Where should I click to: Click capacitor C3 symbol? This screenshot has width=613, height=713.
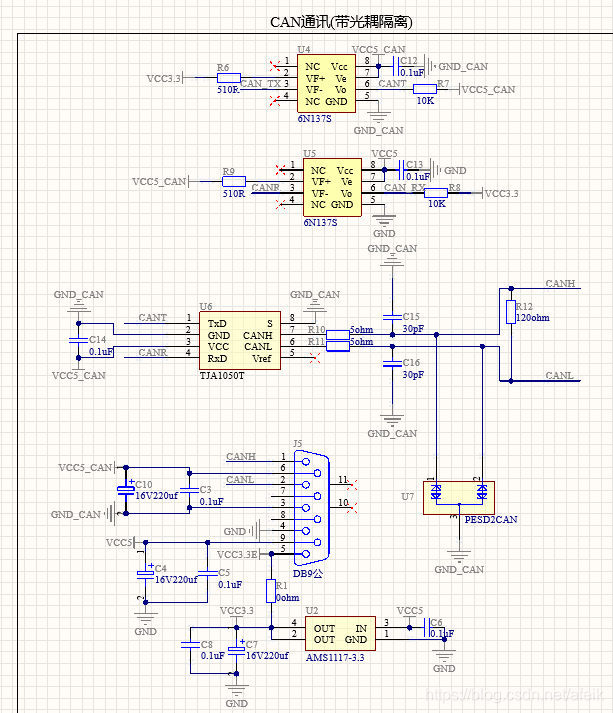point(189,490)
